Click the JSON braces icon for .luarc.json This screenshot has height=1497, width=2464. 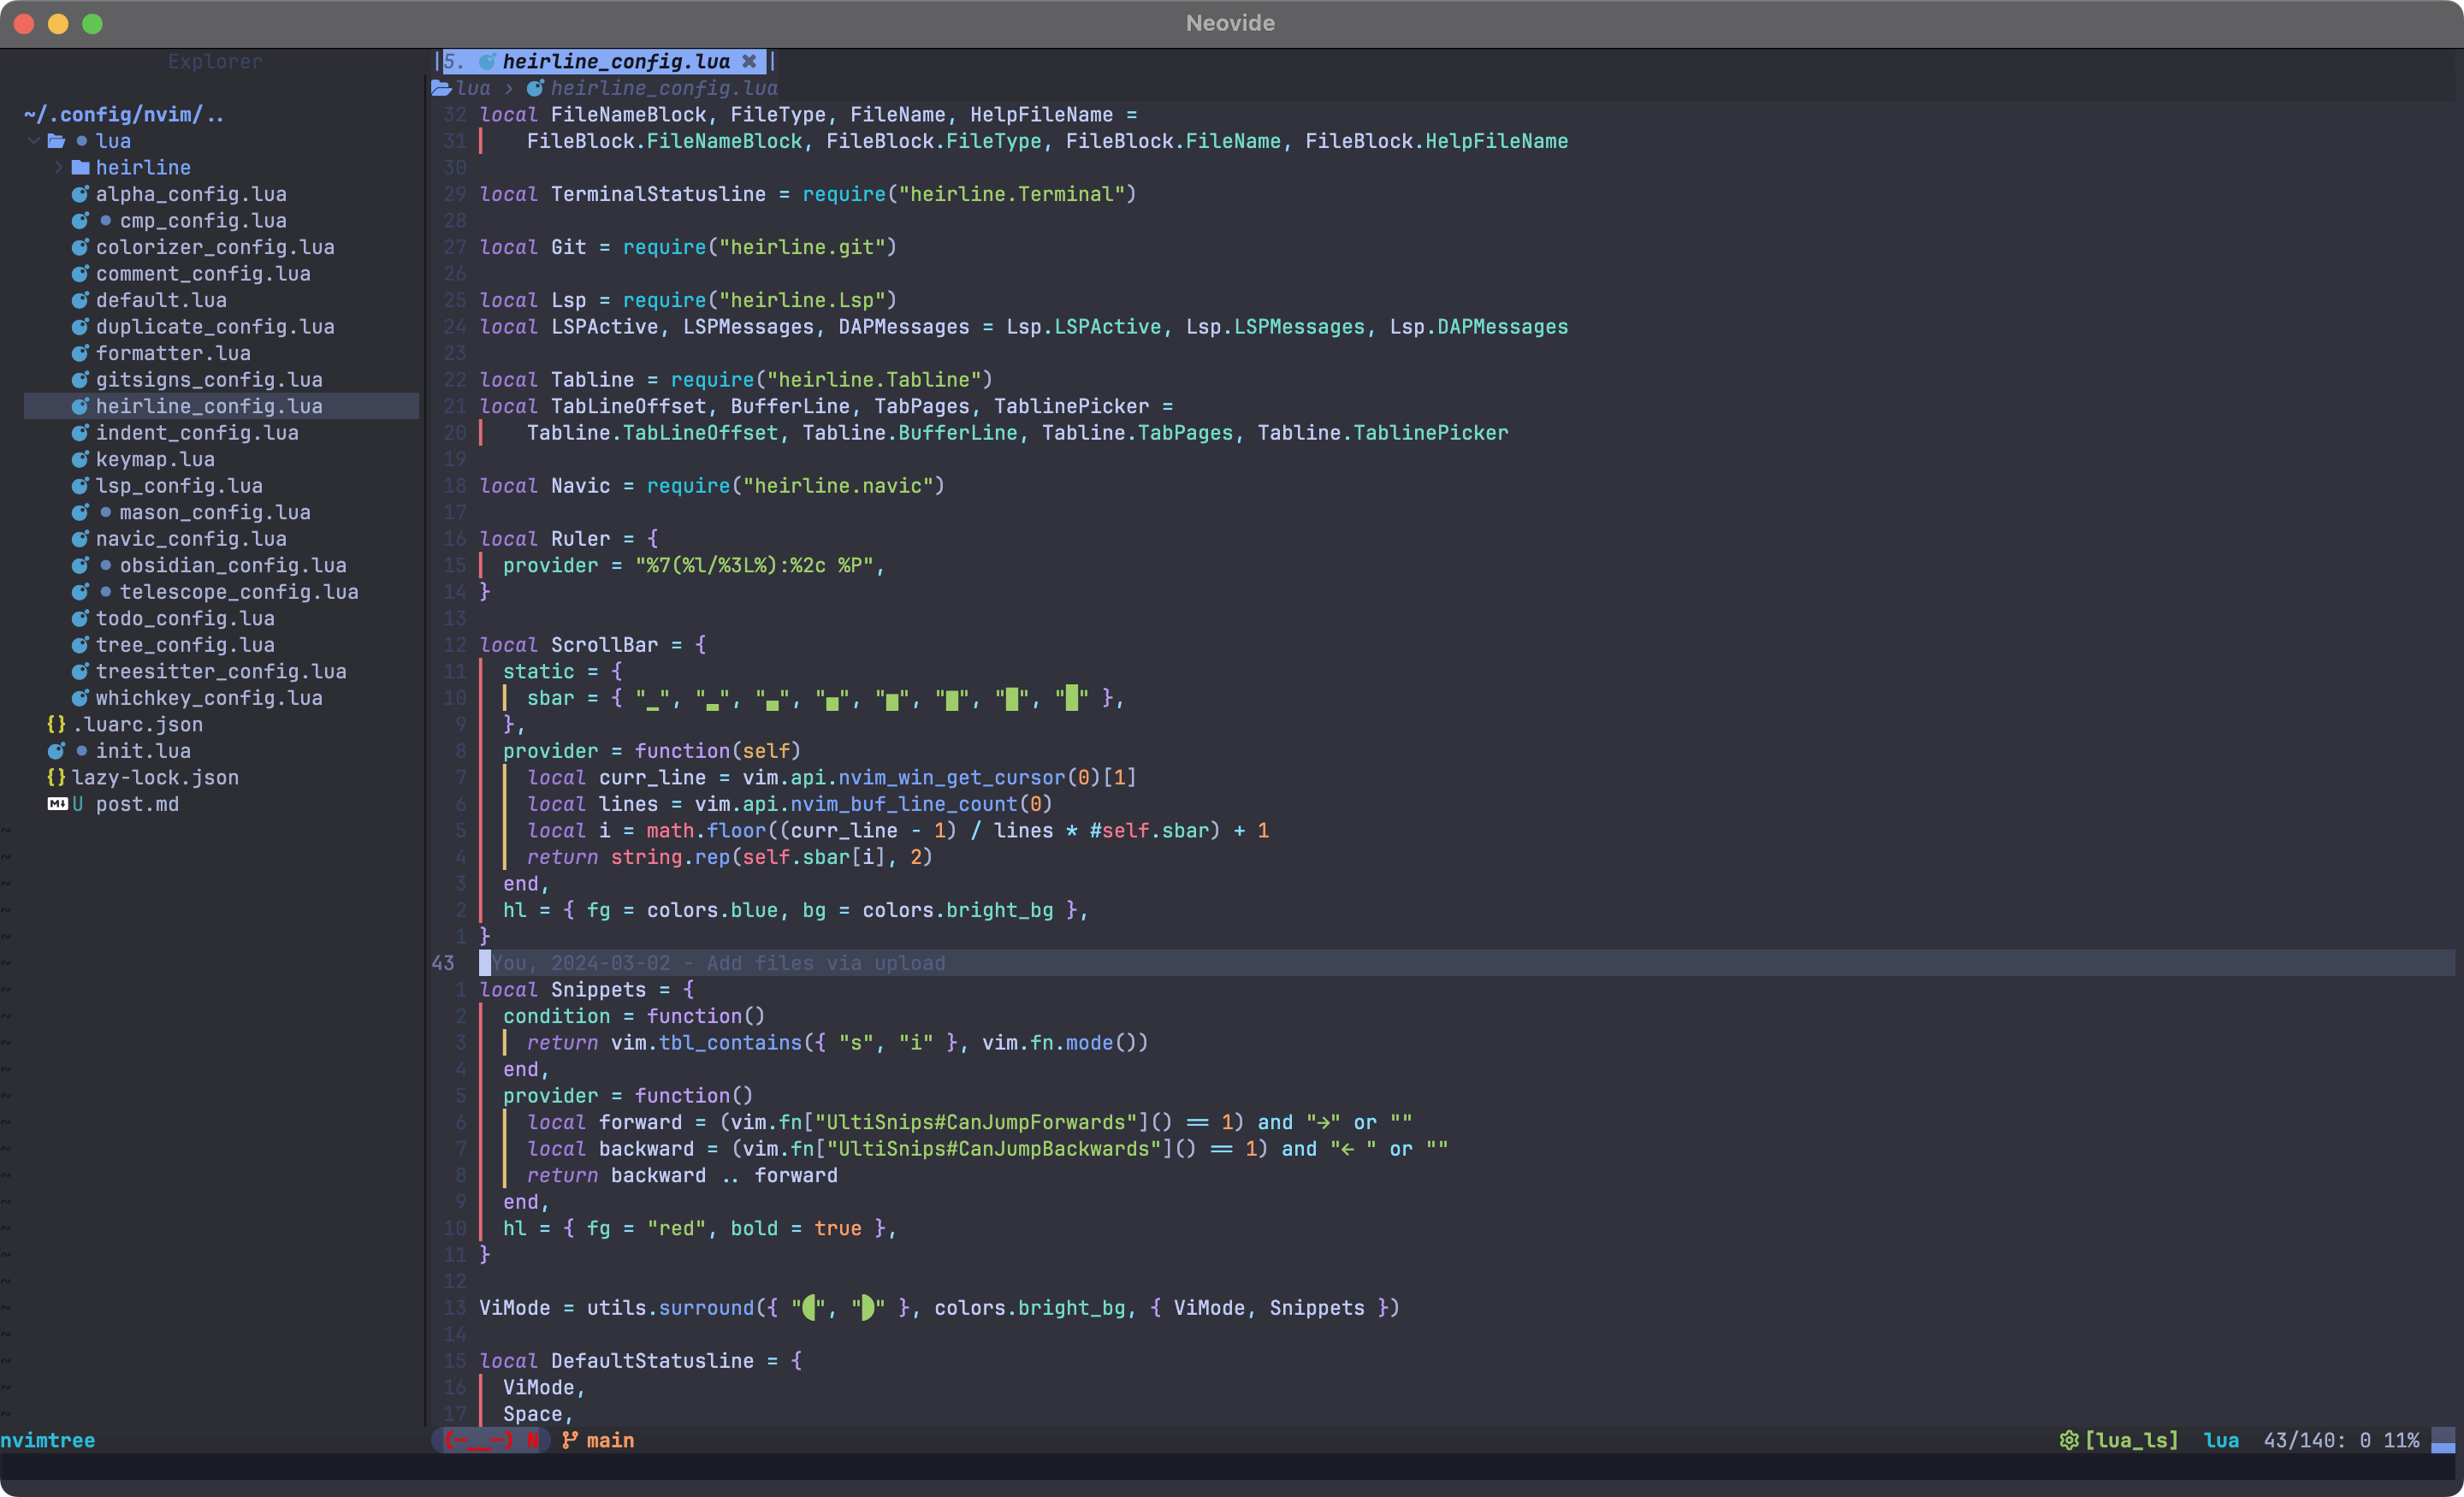tap(56, 724)
